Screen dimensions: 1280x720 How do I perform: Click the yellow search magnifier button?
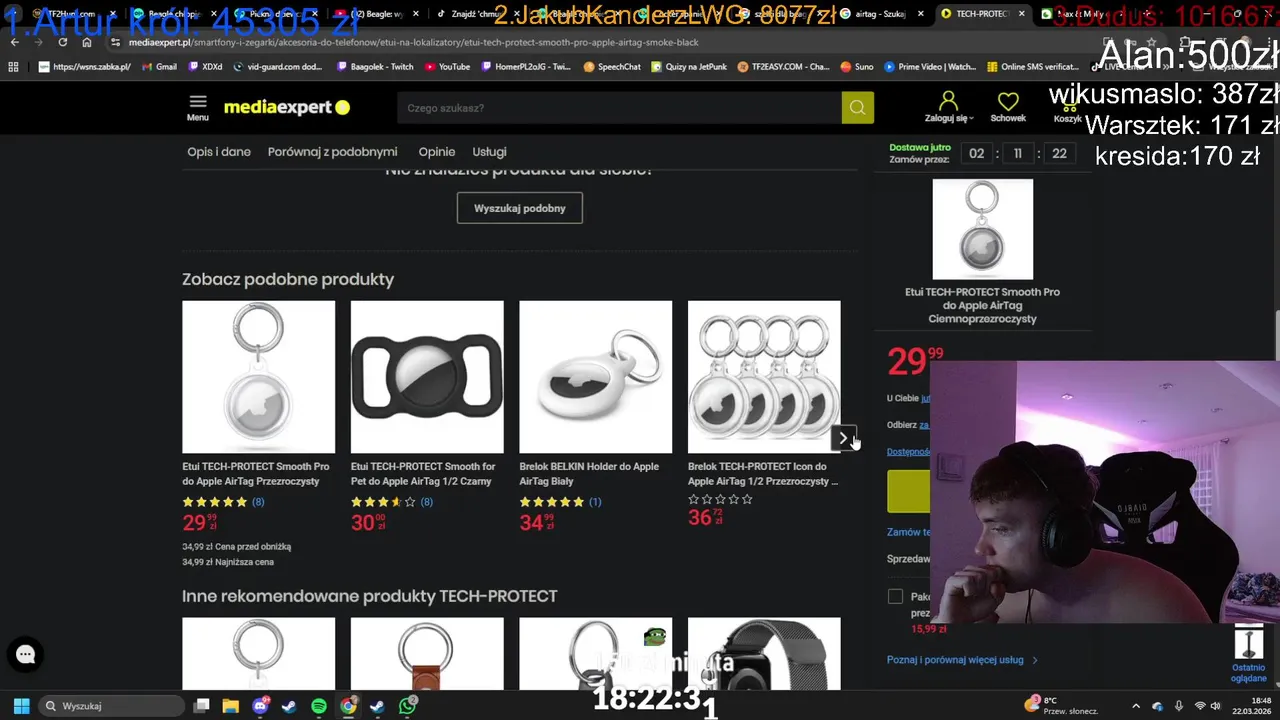pos(857,107)
